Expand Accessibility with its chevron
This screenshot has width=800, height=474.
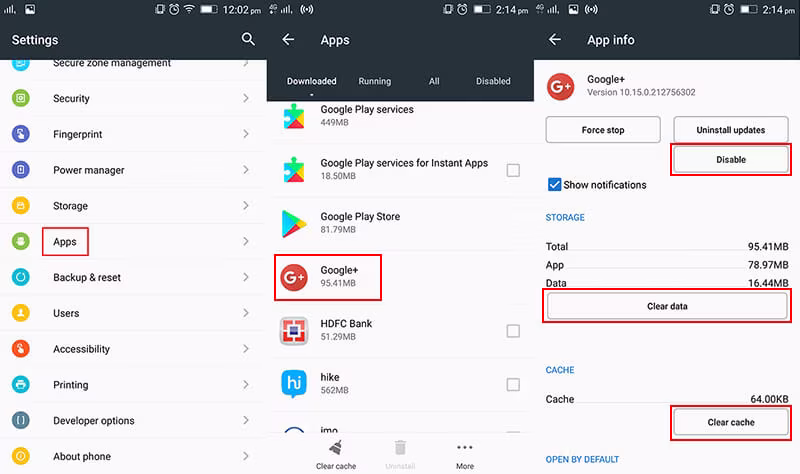pos(246,348)
